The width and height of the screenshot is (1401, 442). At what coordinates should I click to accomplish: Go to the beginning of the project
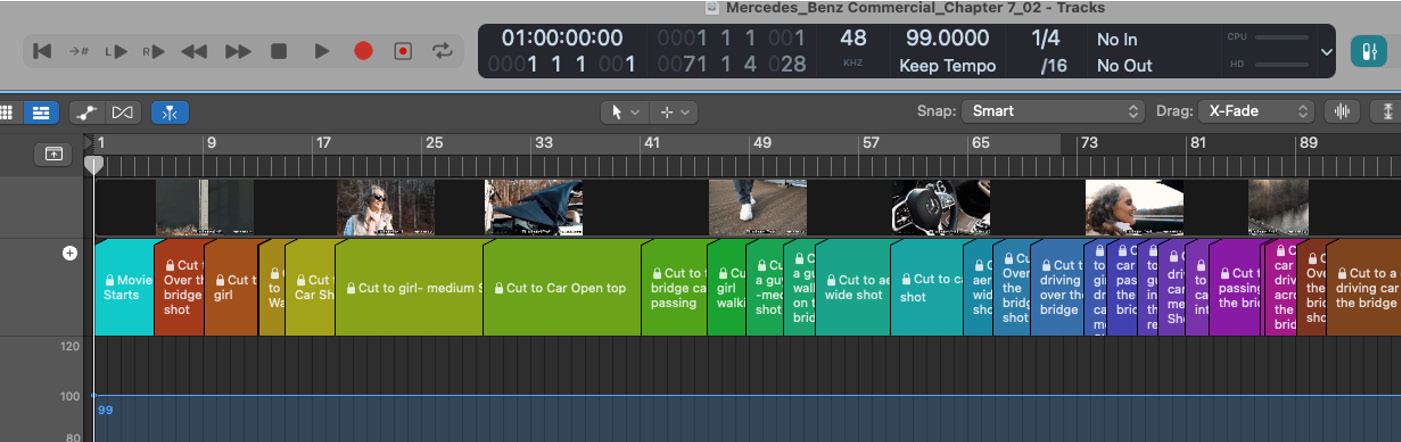click(x=42, y=51)
